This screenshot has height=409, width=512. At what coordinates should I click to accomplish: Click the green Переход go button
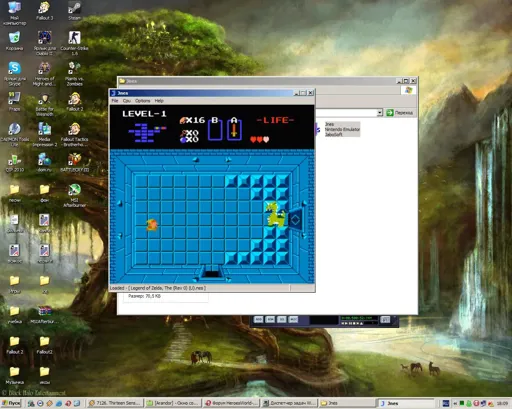tap(399, 113)
